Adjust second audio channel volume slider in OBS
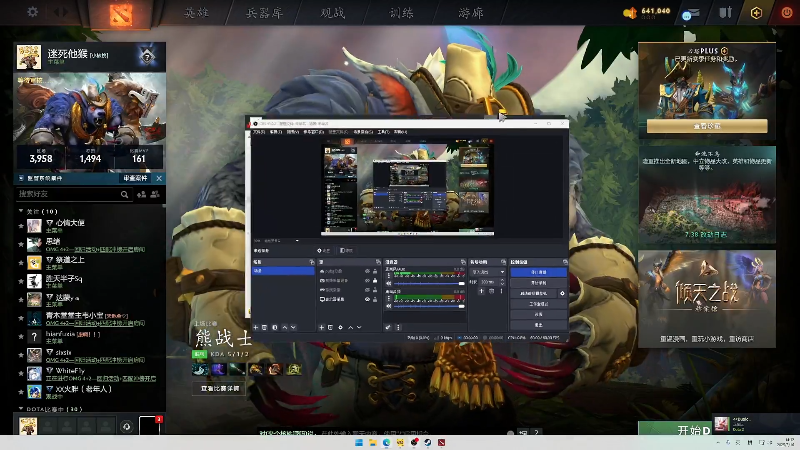 click(429, 306)
